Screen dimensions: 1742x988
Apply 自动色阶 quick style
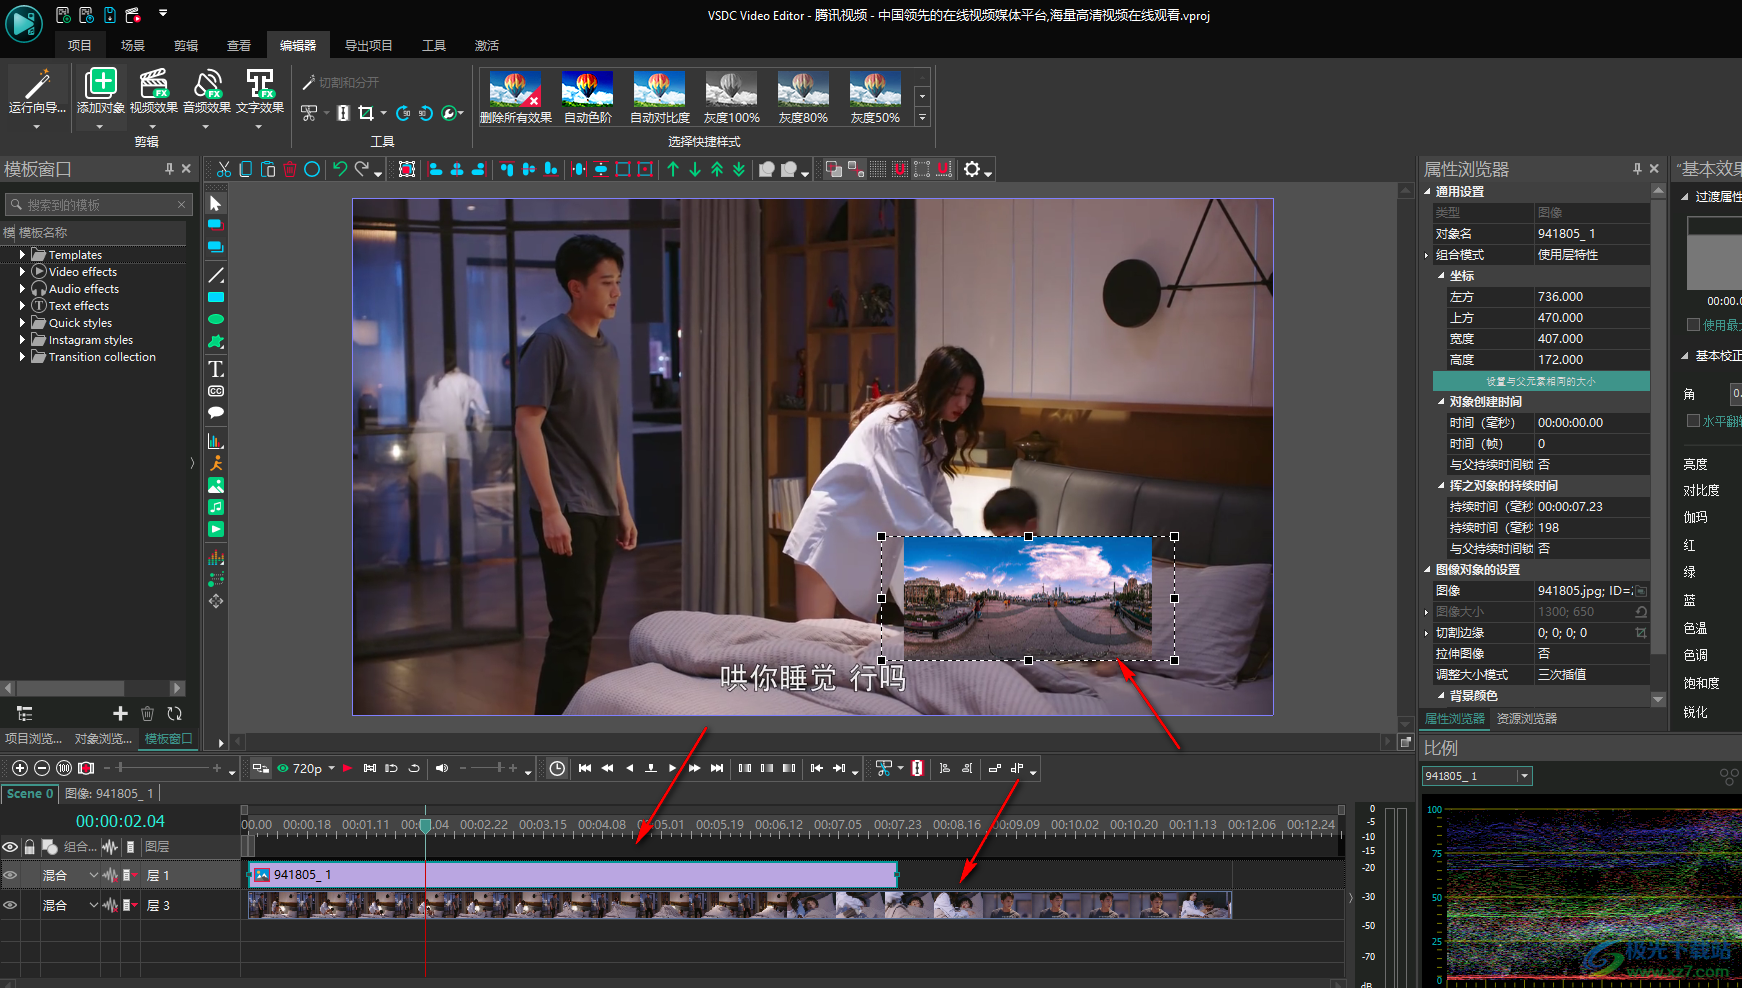pyautogui.click(x=588, y=97)
